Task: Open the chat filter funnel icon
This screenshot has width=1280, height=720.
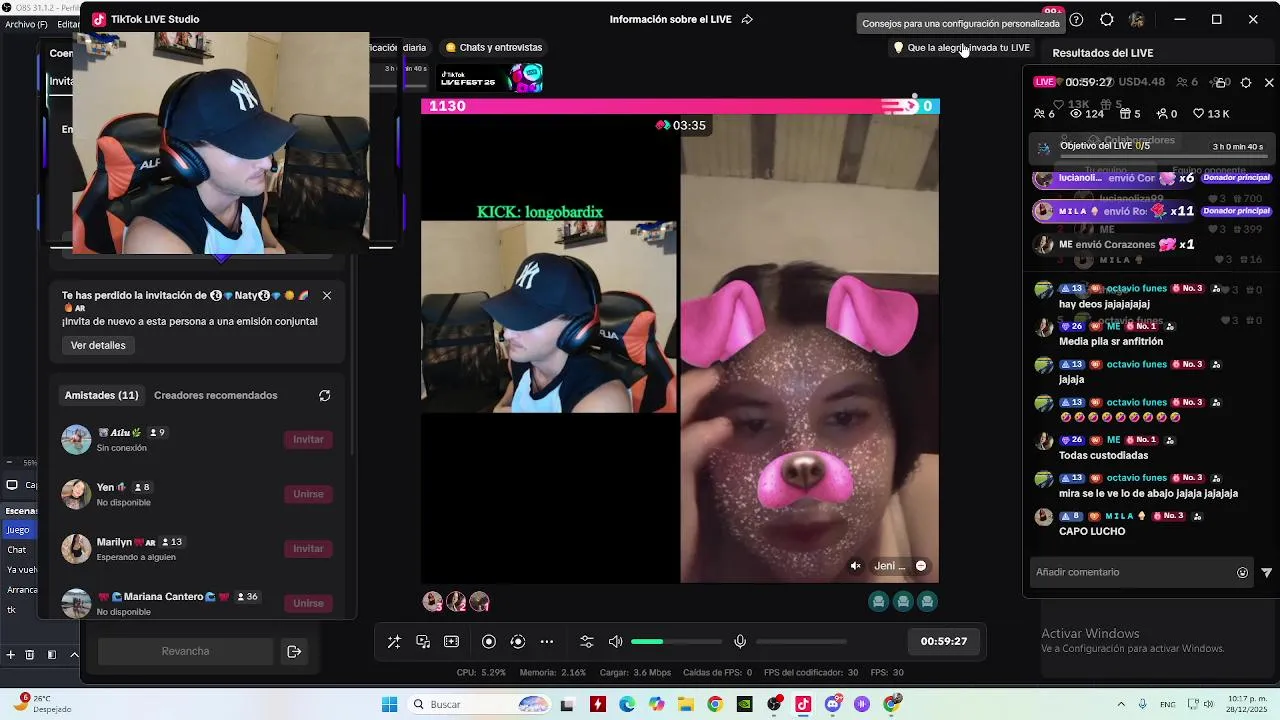Action: (1267, 573)
